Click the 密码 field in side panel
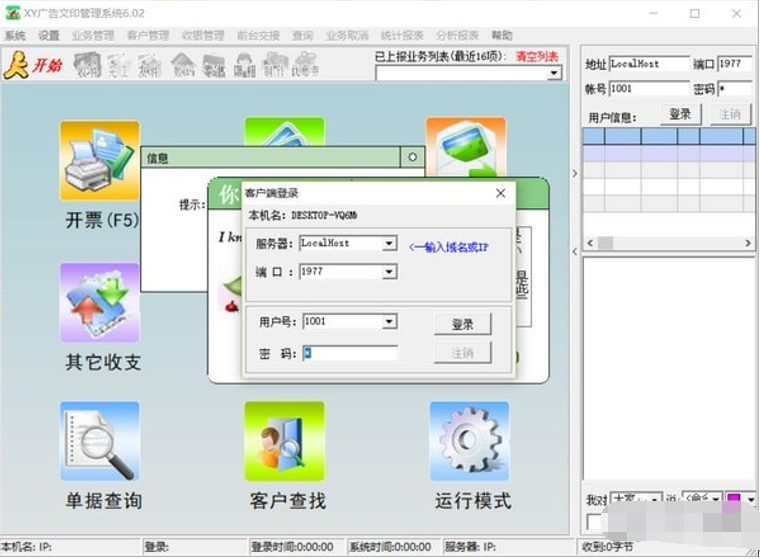Viewport: 760px width, 559px height. coord(735,89)
